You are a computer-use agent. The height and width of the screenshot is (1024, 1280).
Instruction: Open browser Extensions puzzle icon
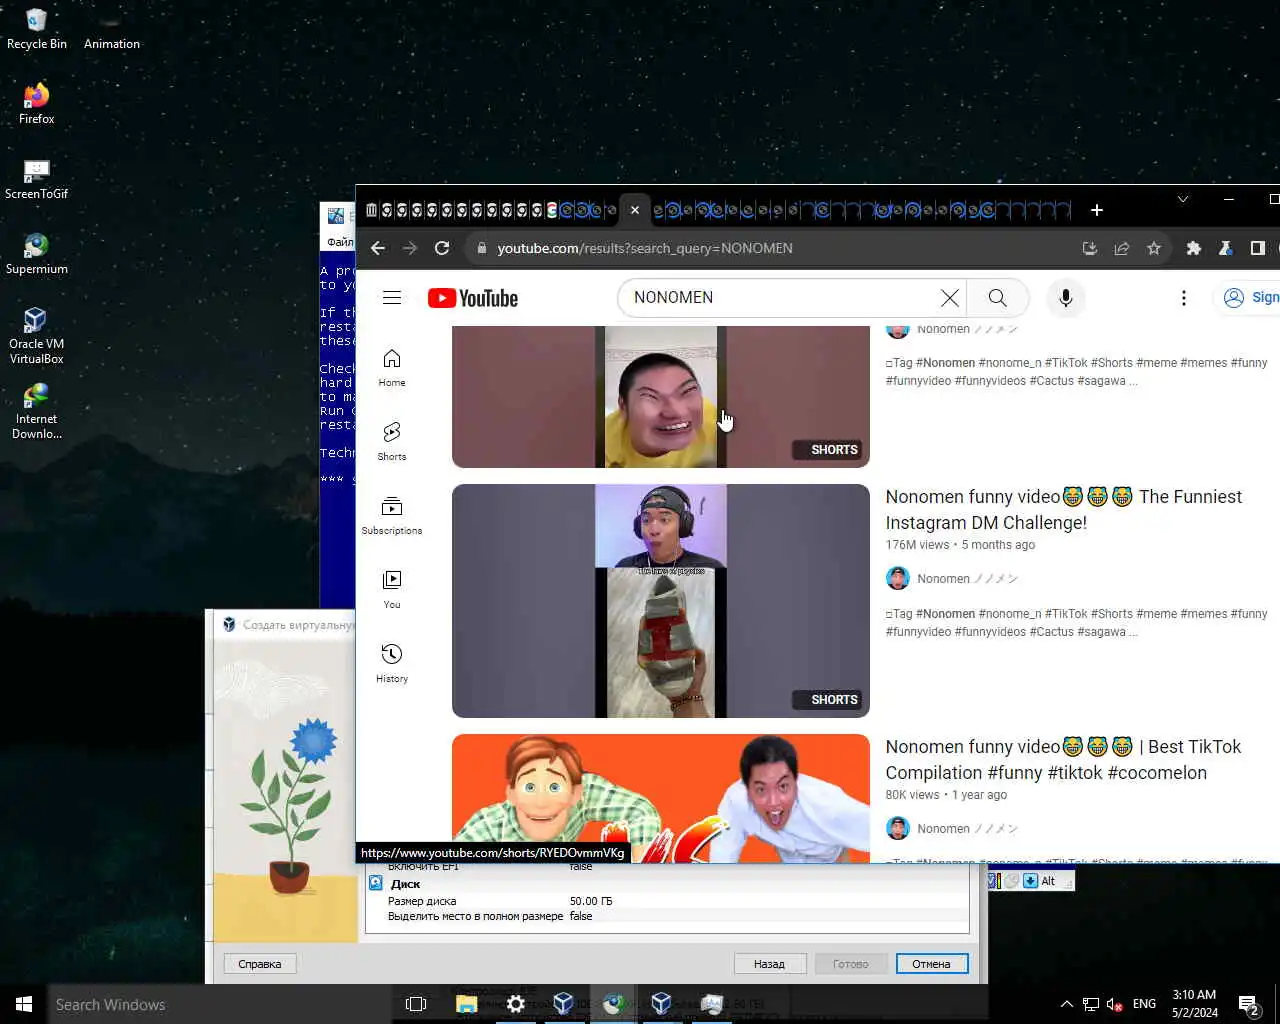pos(1193,248)
